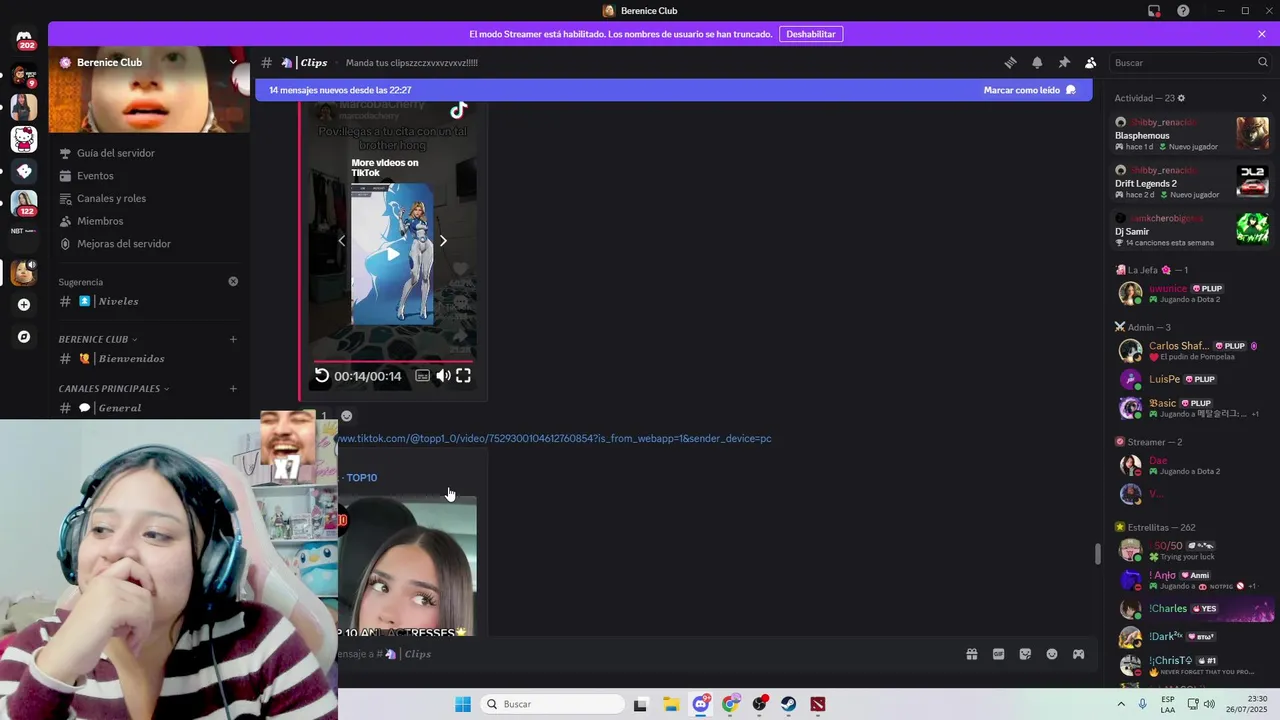Open the TOP10 video thumbnail
Image resolution: width=1280 pixels, height=720 pixels.
(407, 566)
